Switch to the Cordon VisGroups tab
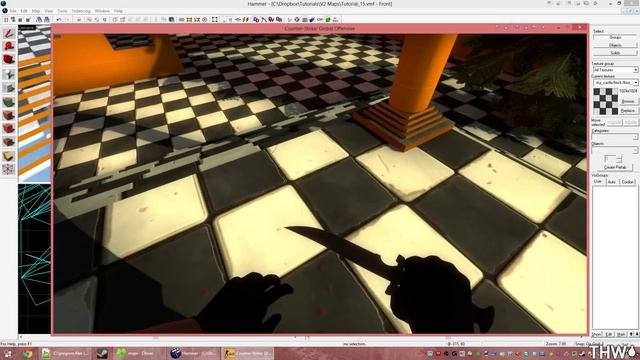 click(628, 181)
